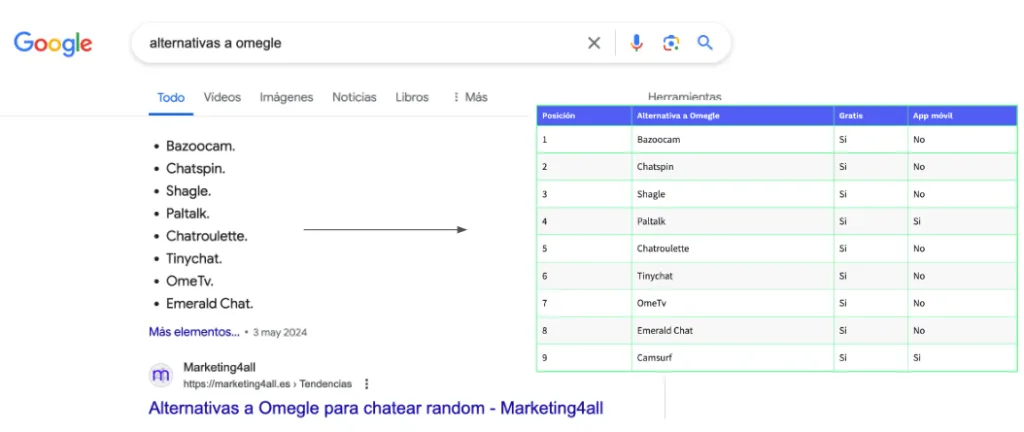Open 'Alternativas a Omegle para chatear random' result
The width and height of the screenshot is (1024, 432).
pos(376,409)
